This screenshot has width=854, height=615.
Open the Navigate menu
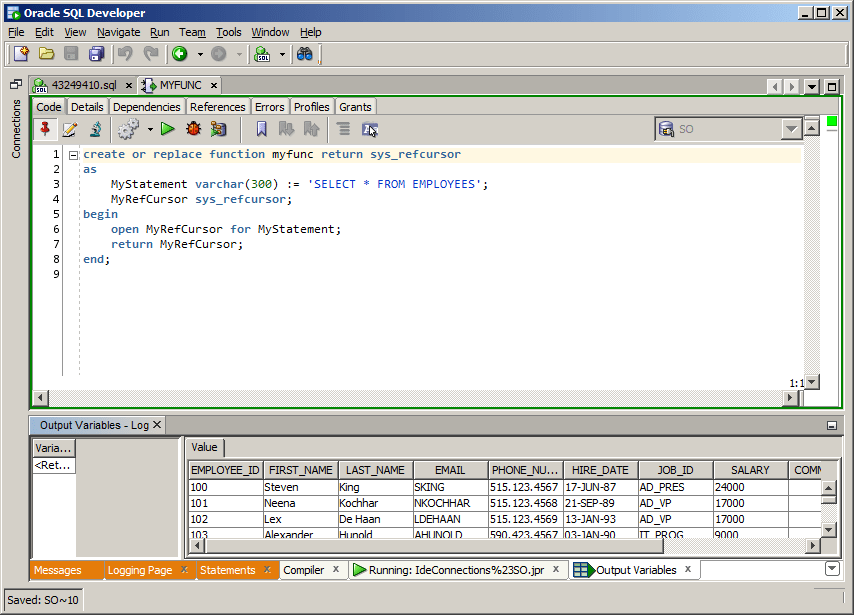point(118,32)
